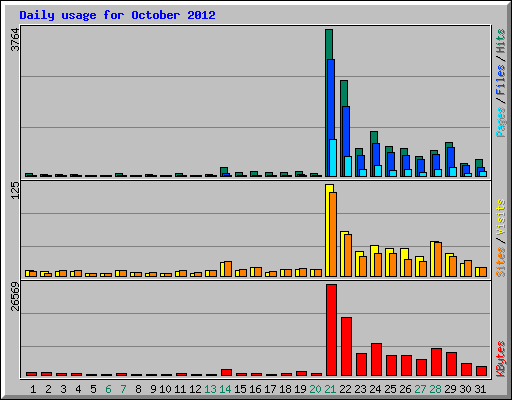Click green weekend day label 27

[420, 389]
